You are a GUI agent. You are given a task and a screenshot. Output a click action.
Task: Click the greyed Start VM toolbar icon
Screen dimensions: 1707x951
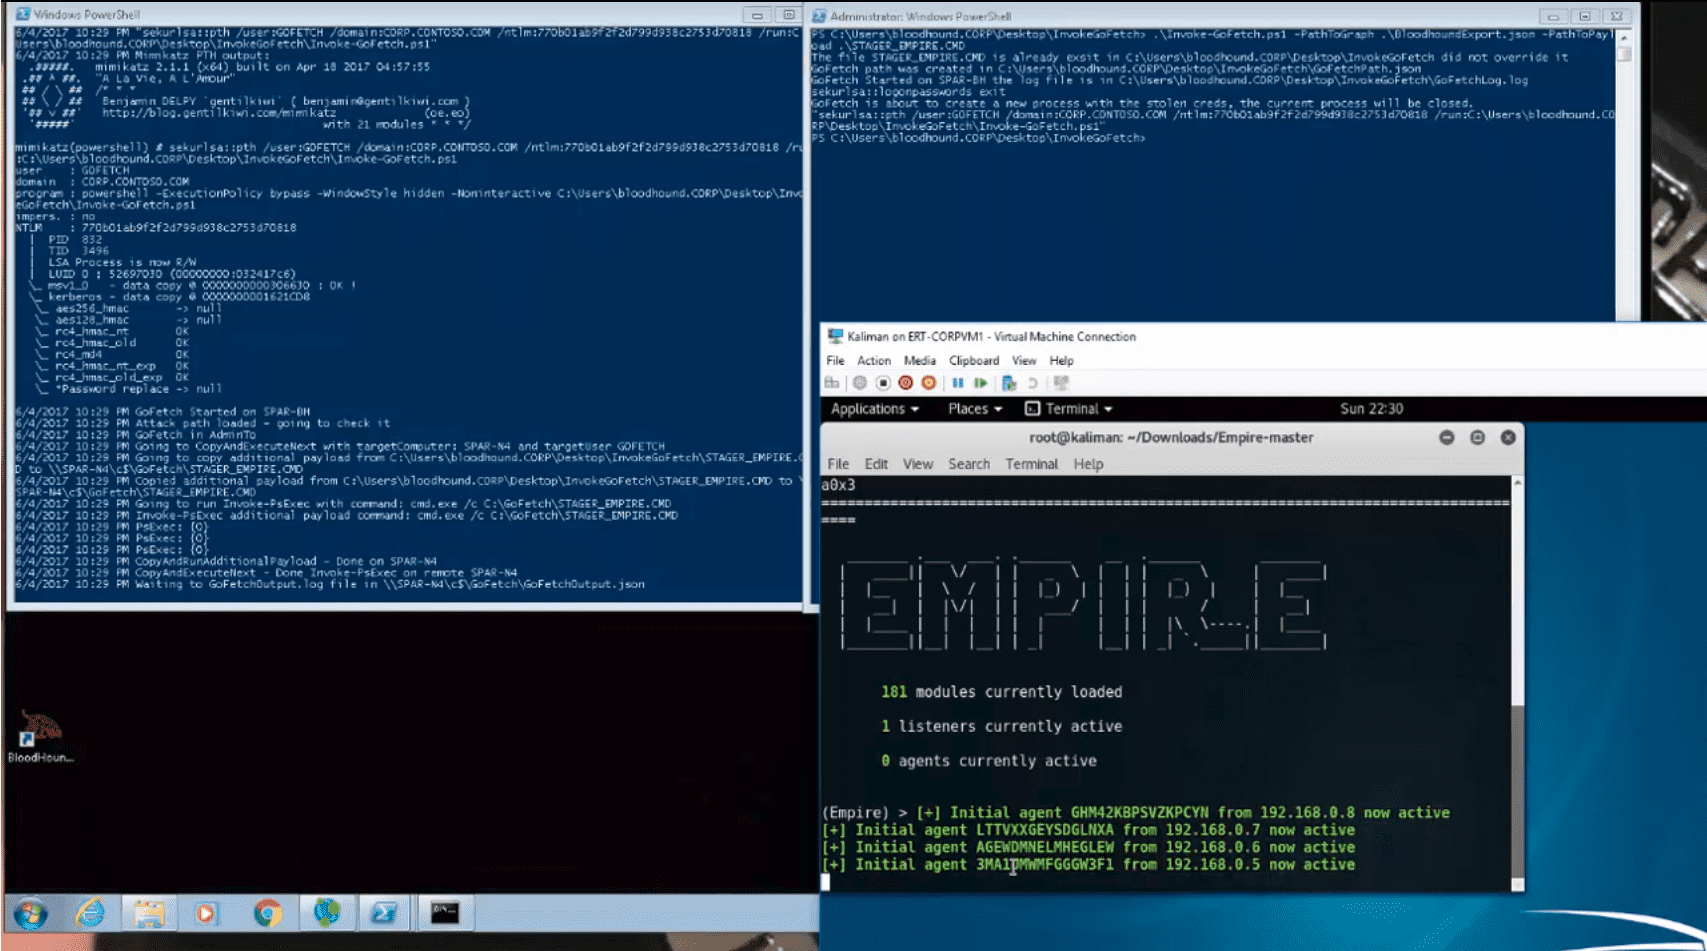click(859, 383)
